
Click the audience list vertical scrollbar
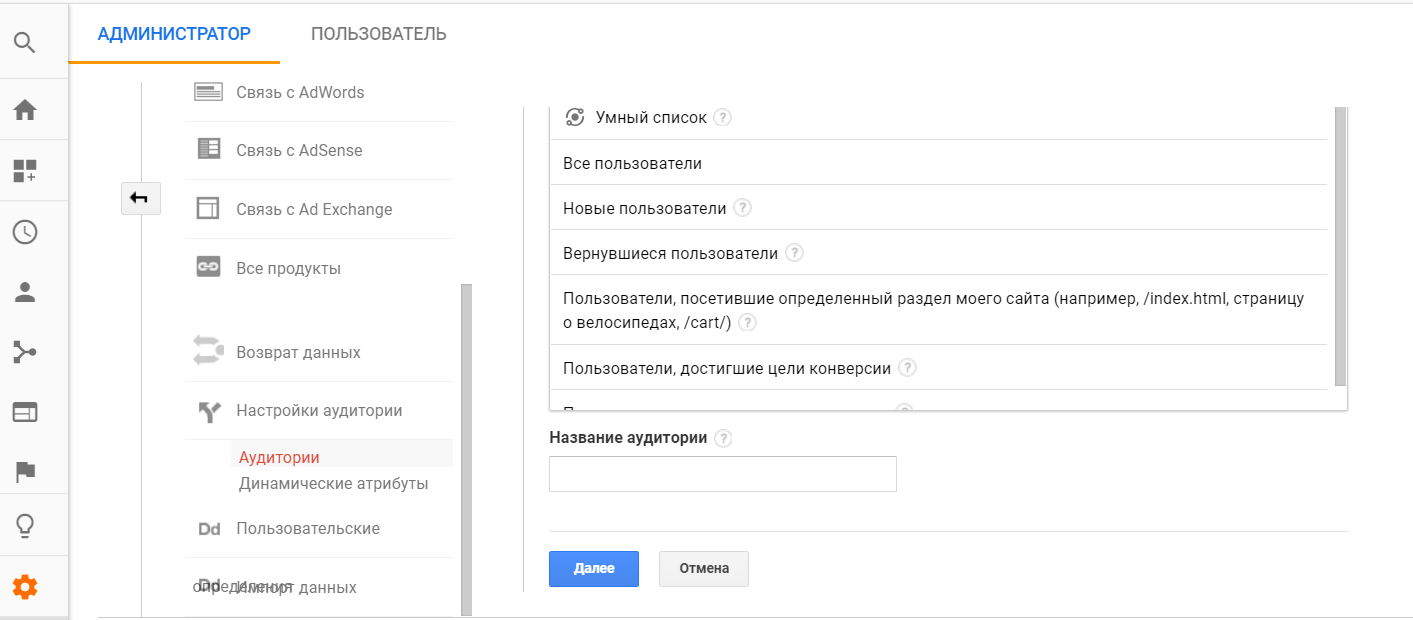[x=1341, y=245]
